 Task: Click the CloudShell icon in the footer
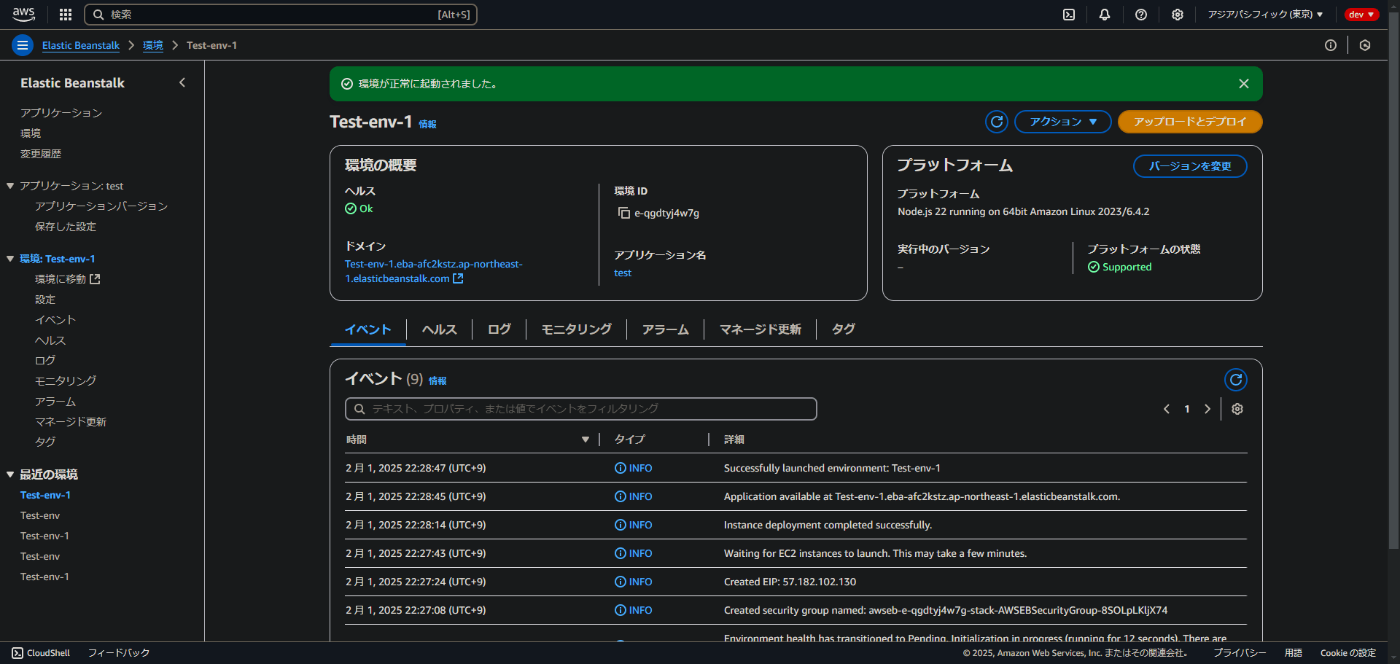(17, 653)
